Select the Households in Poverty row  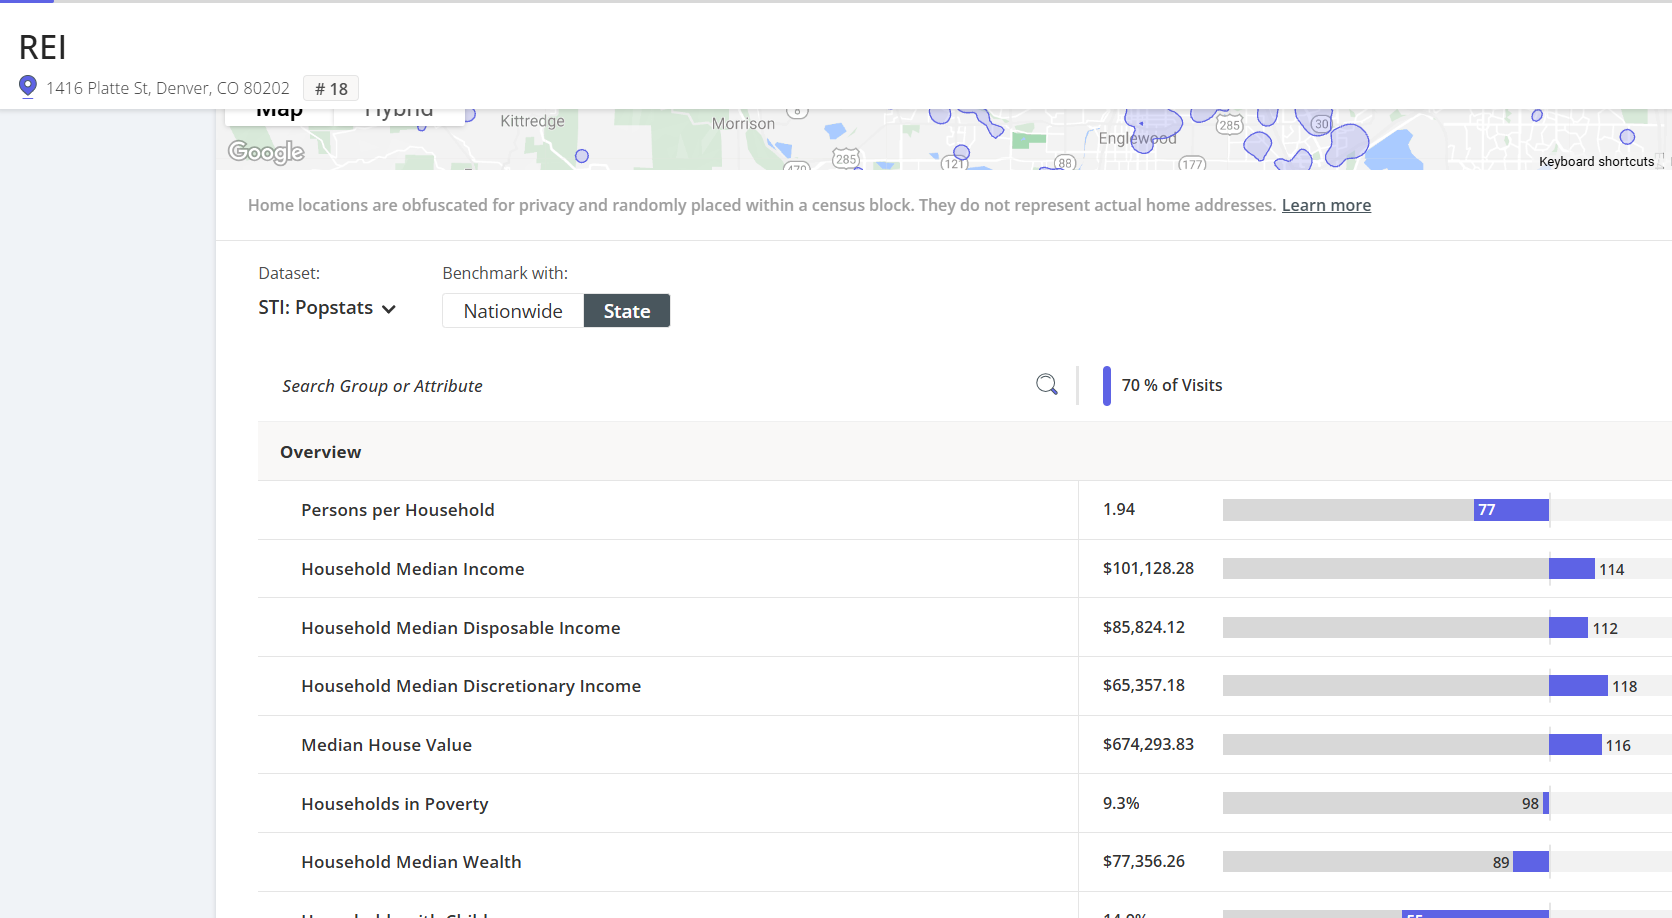point(965,804)
